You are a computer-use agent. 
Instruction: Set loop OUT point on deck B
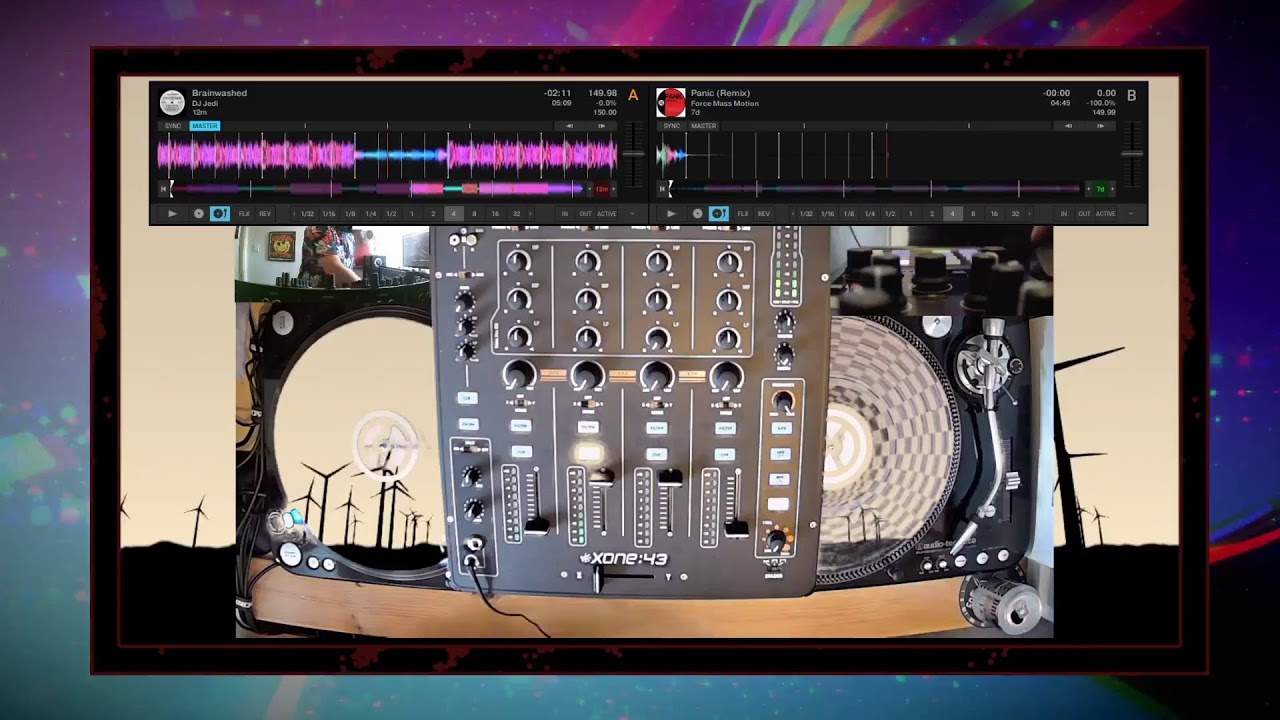[1085, 214]
